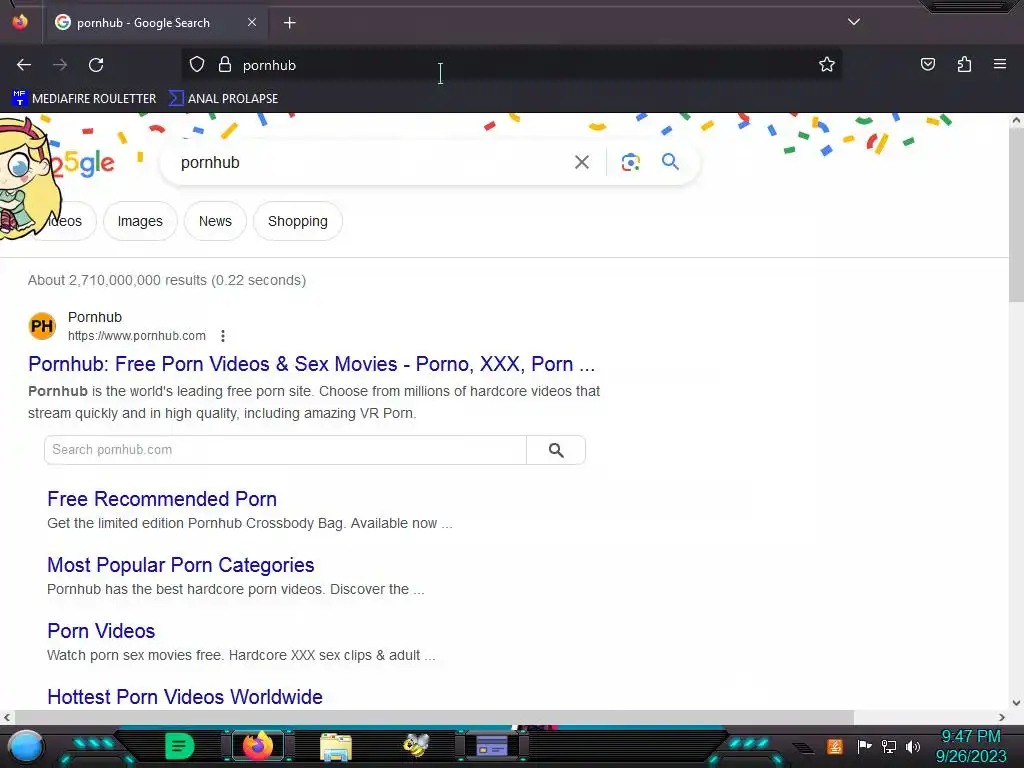Open the Extensions puzzle-piece menu
This screenshot has height=768, width=1024.
(x=964, y=64)
